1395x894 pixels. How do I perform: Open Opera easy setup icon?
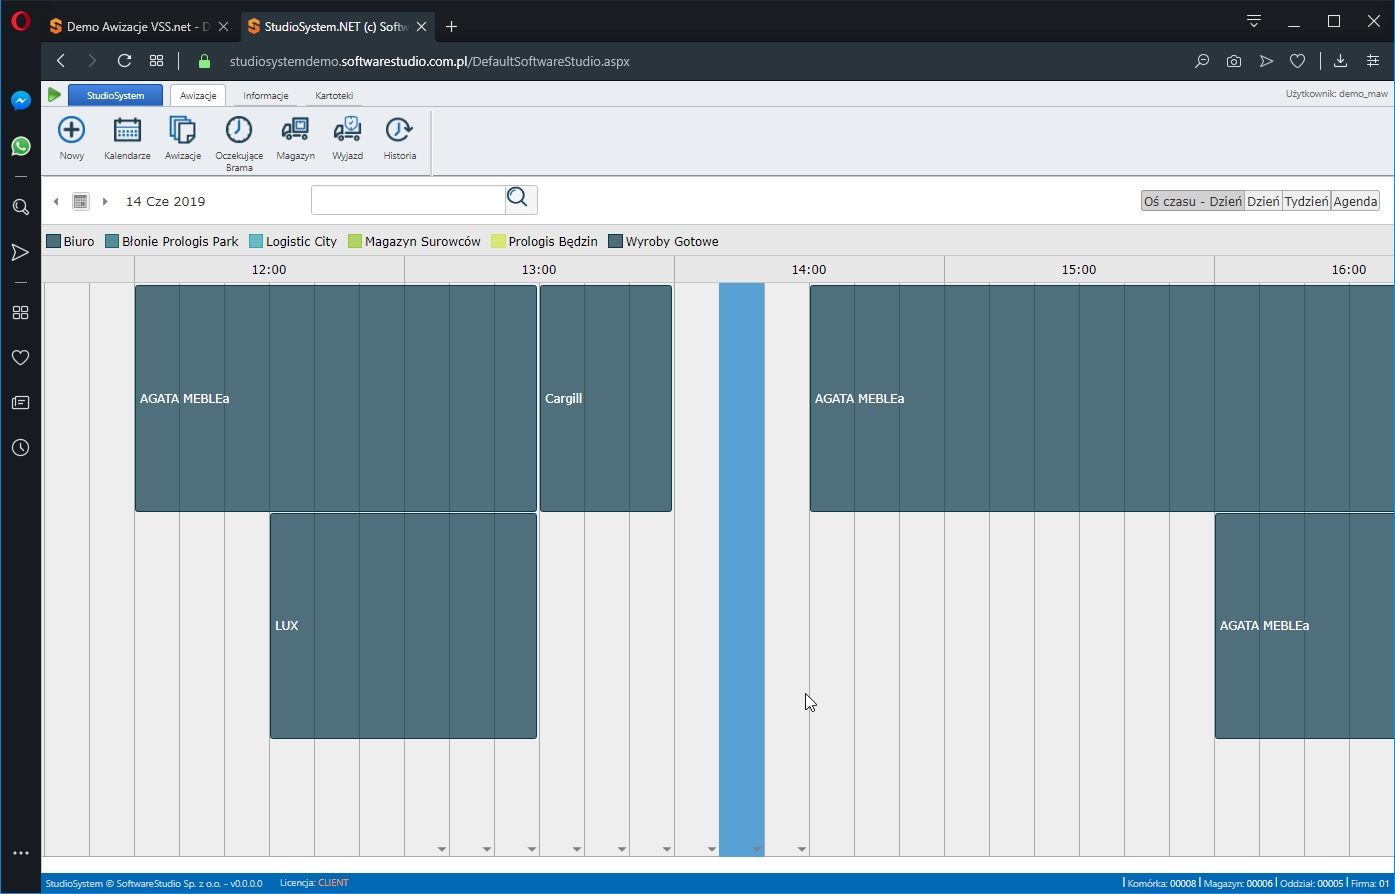tap(1373, 61)
